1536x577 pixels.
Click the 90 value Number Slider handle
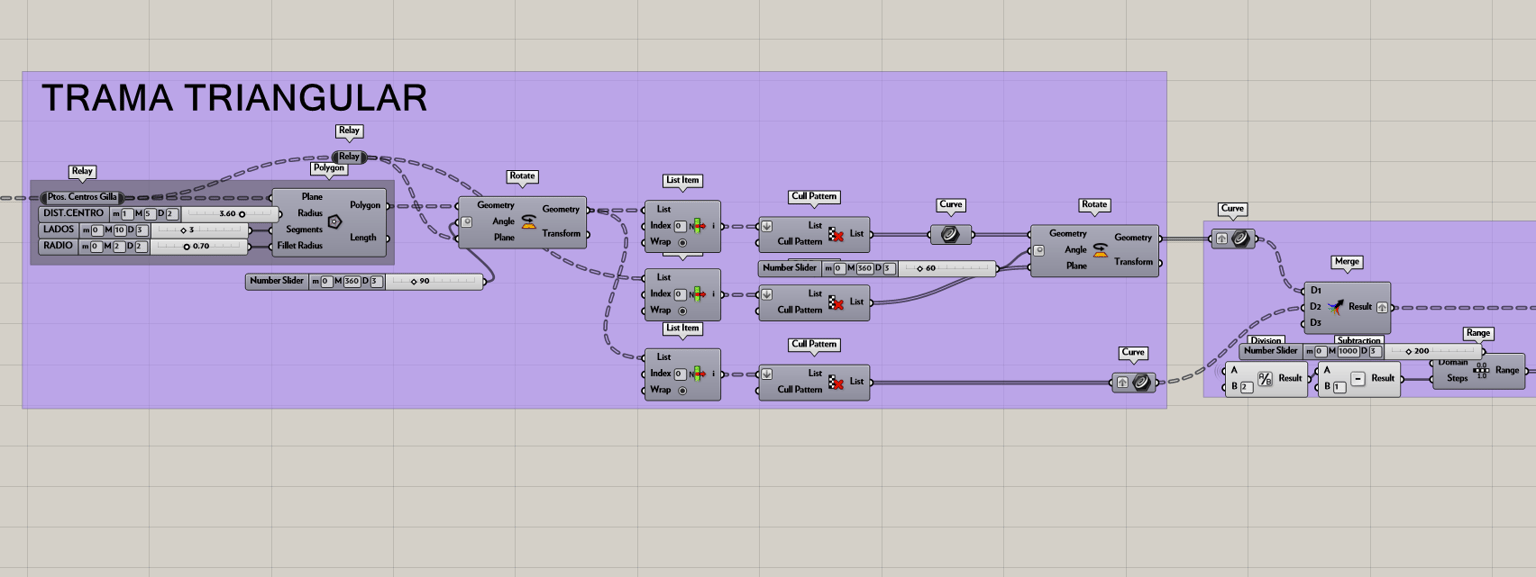click(x=414, y=282)
